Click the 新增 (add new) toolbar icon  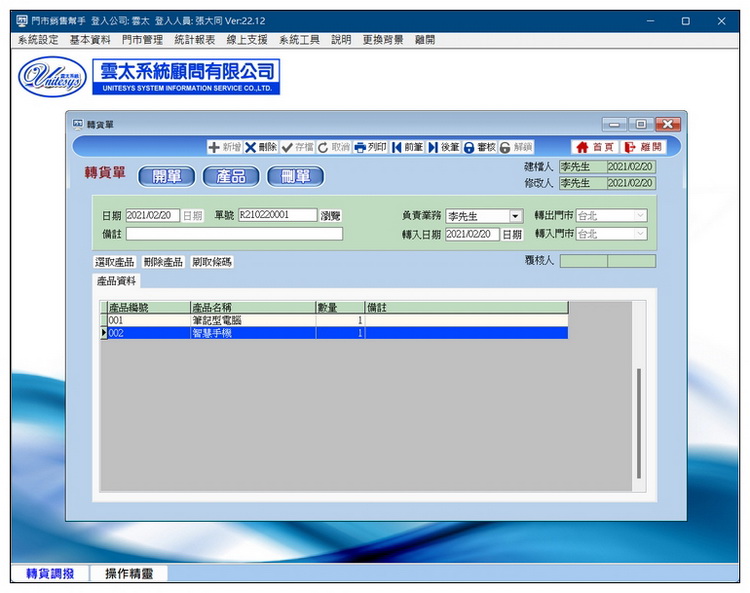[x=214, y=147]
